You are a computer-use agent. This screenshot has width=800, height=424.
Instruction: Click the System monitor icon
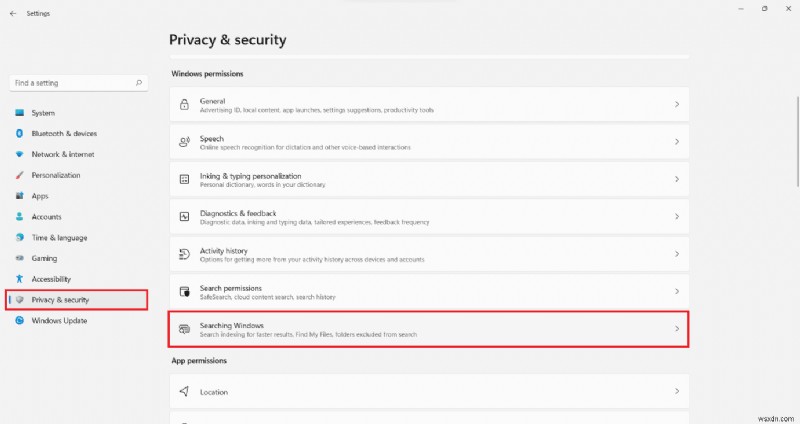click(19, 113)
